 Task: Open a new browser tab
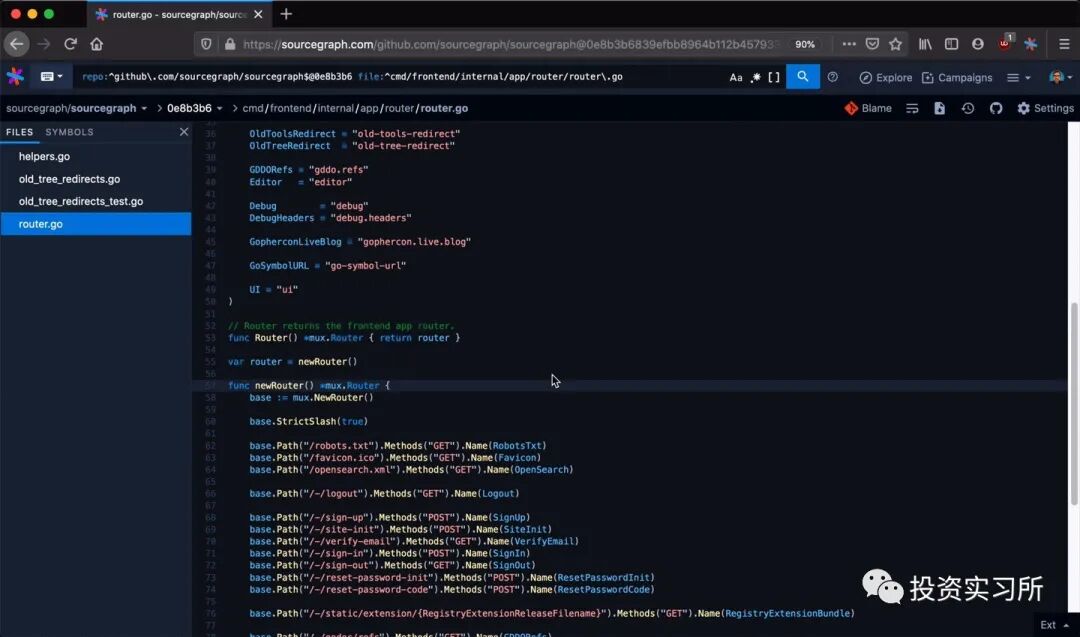[x=286, y=14]
